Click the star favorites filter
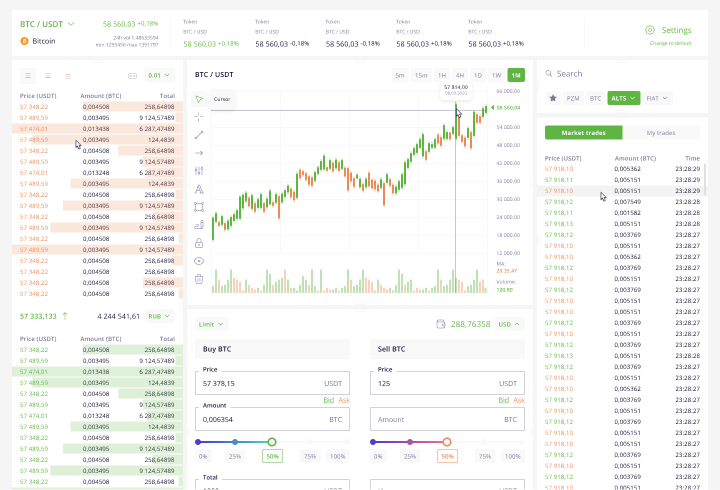Image resolution: width=720 pixels, height=490 pixels. click(x=553, y=98)
